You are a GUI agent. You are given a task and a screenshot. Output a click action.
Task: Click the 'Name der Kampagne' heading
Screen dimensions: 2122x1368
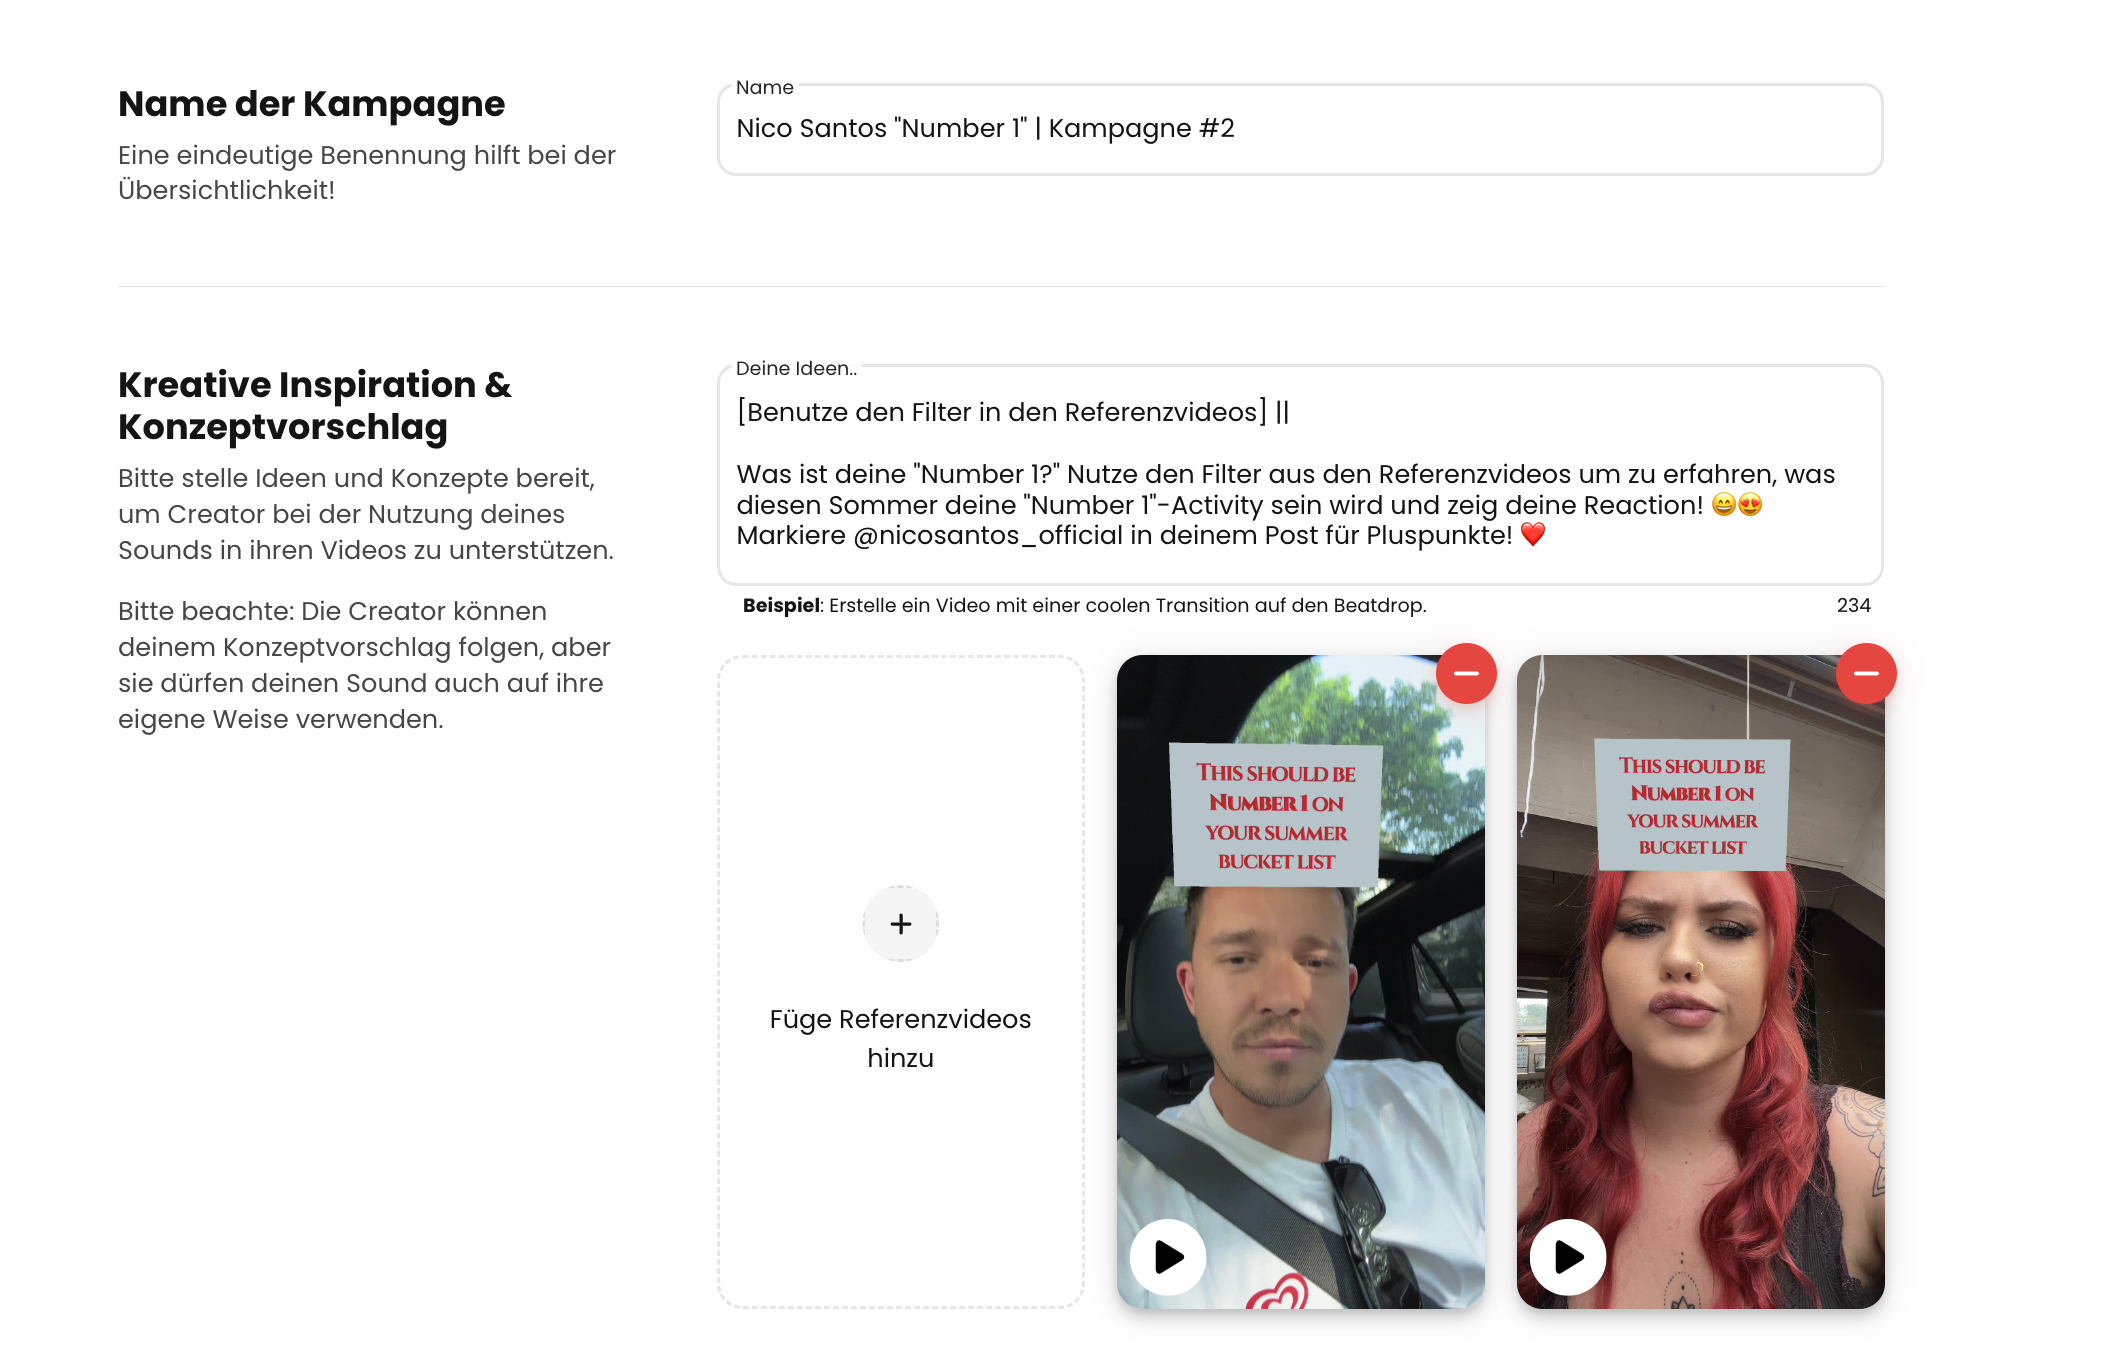pyautogui.click(x=311, y=104)
